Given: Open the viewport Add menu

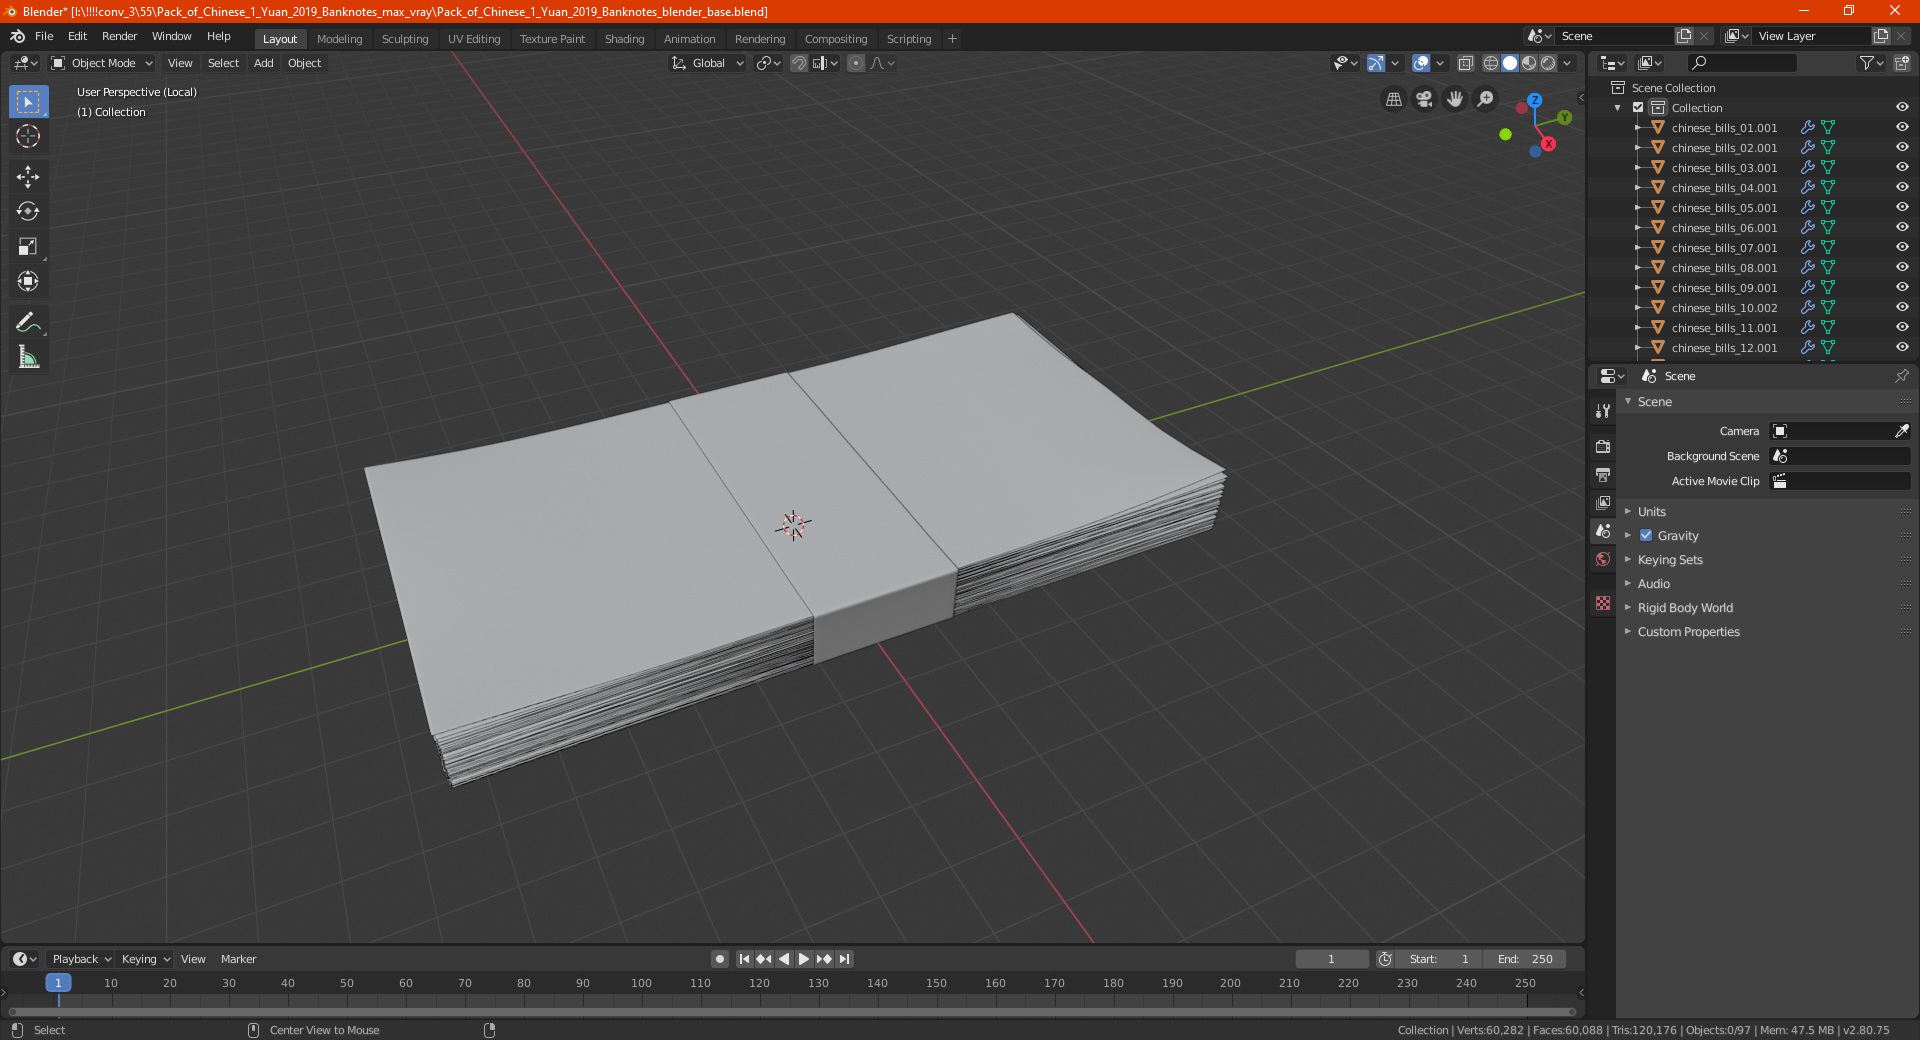Looking at the screenshot, I should 263,63.
